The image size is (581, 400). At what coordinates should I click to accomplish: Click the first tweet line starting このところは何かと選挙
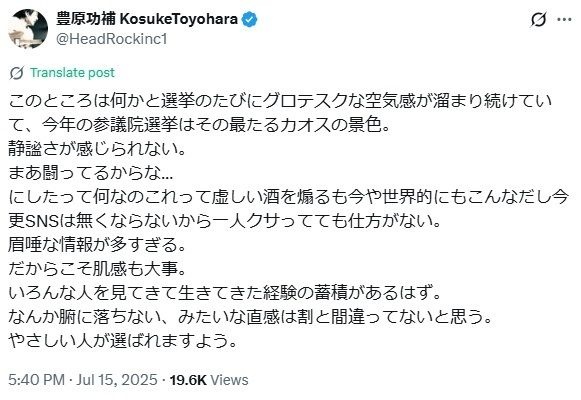(280, 101)
